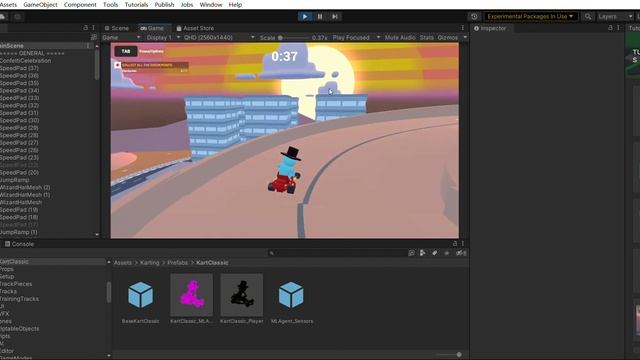Open the Inspector panel three-dot menu

pyautogui.click(x=618, y=28)
